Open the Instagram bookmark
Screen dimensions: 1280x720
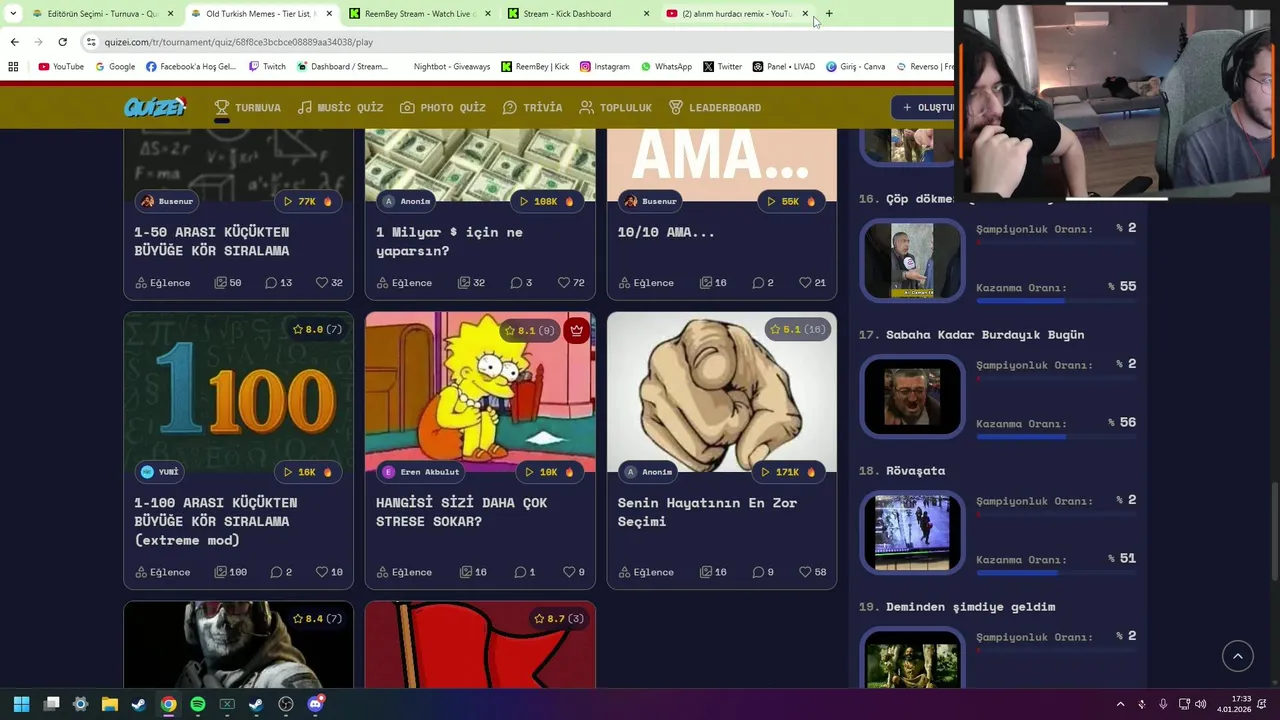604,67
